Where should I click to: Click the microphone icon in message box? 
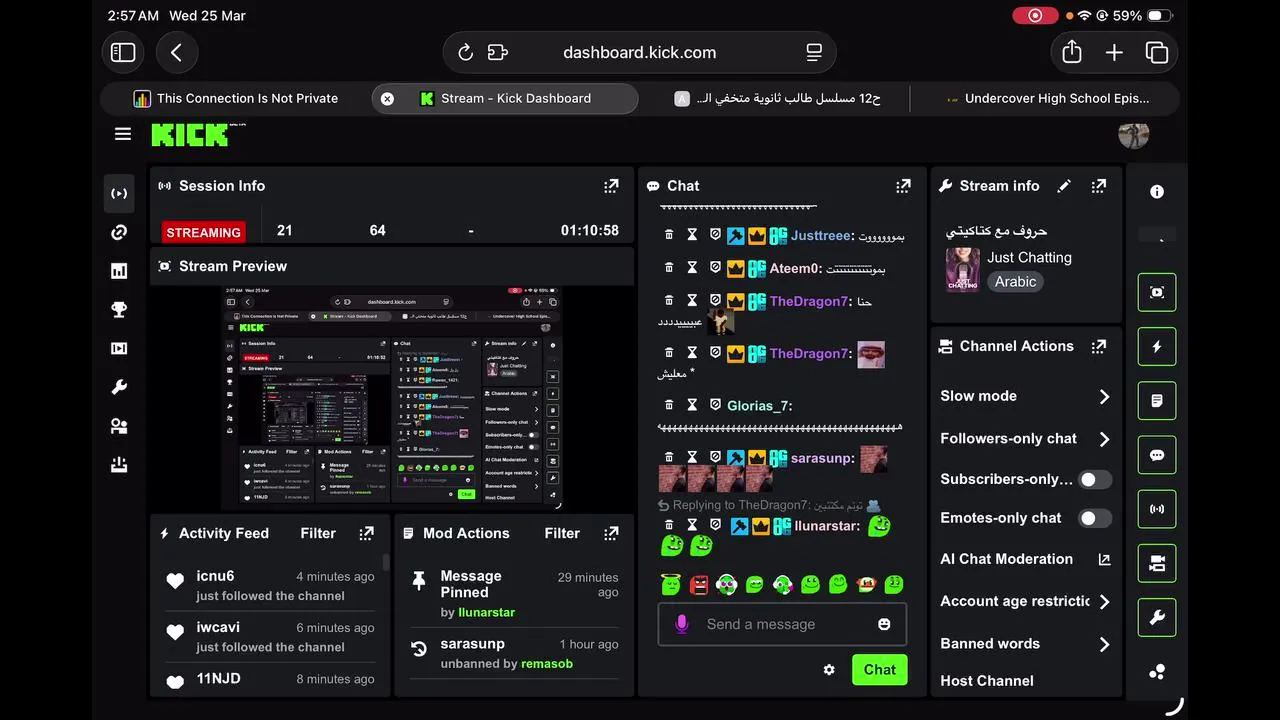682,624
